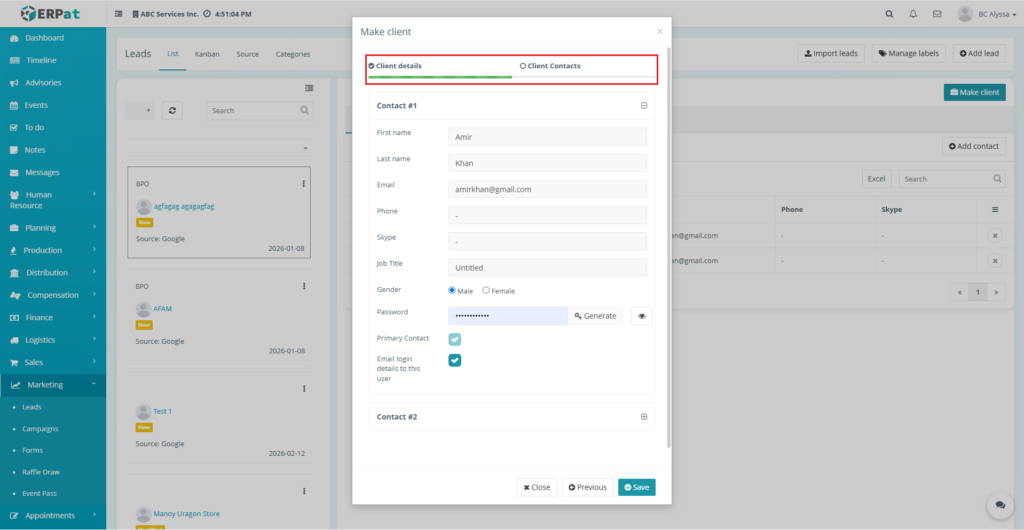The width and height of the screenshot is (1024, 530).
Task: Select the Male gender radio button
Action: tap(452, 290)
